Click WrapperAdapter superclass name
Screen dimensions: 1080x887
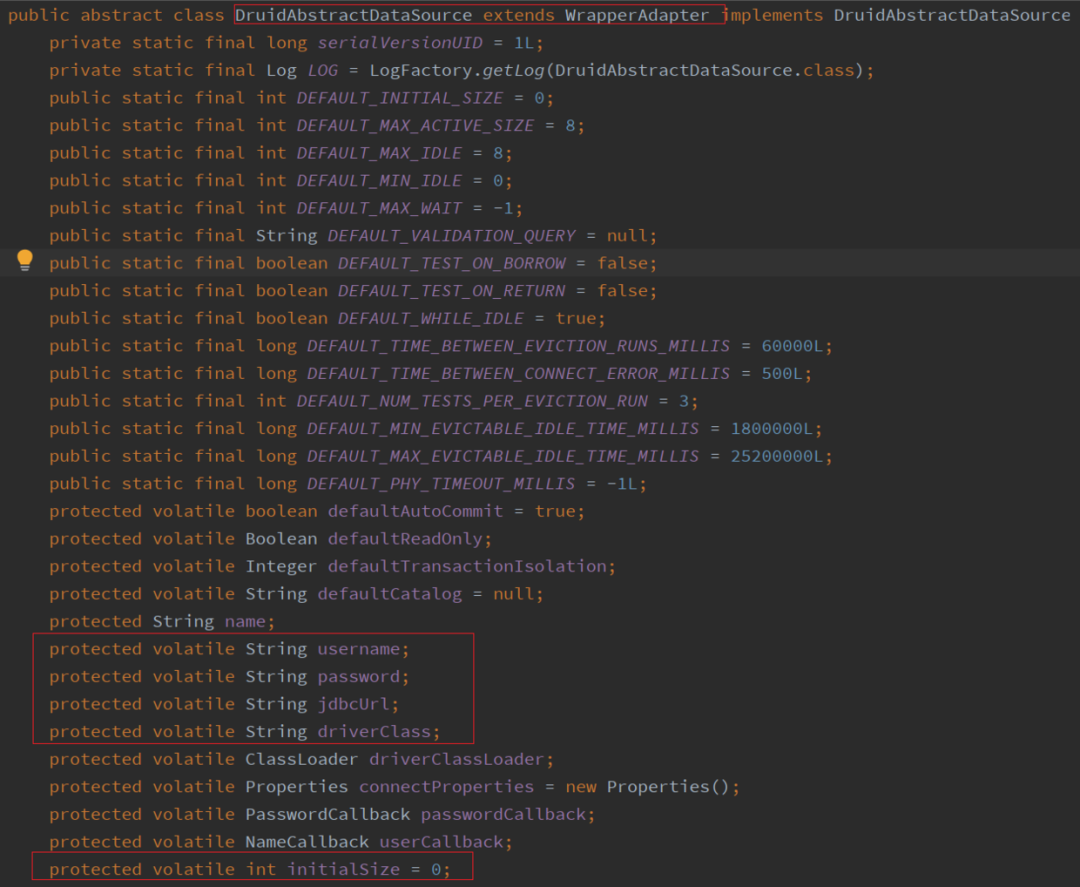[x=636, y=15]
